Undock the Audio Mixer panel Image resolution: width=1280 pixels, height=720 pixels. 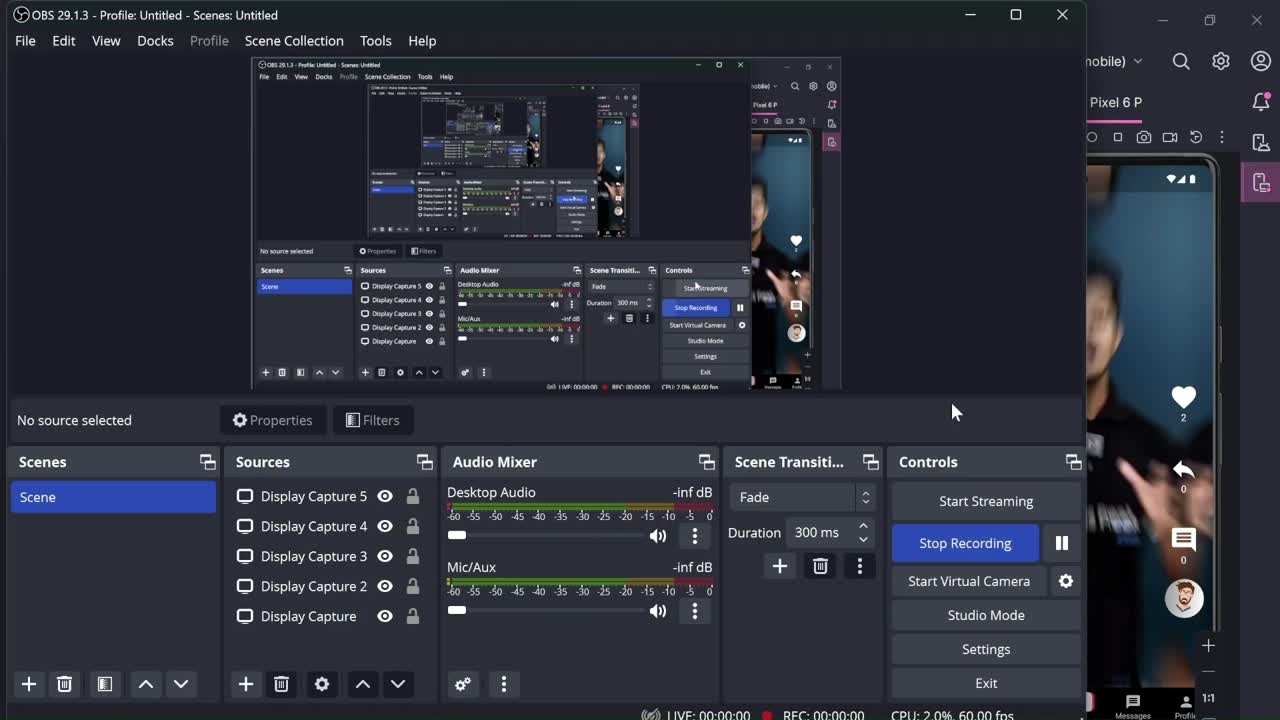pyautogui.click(x=706, y=462)
